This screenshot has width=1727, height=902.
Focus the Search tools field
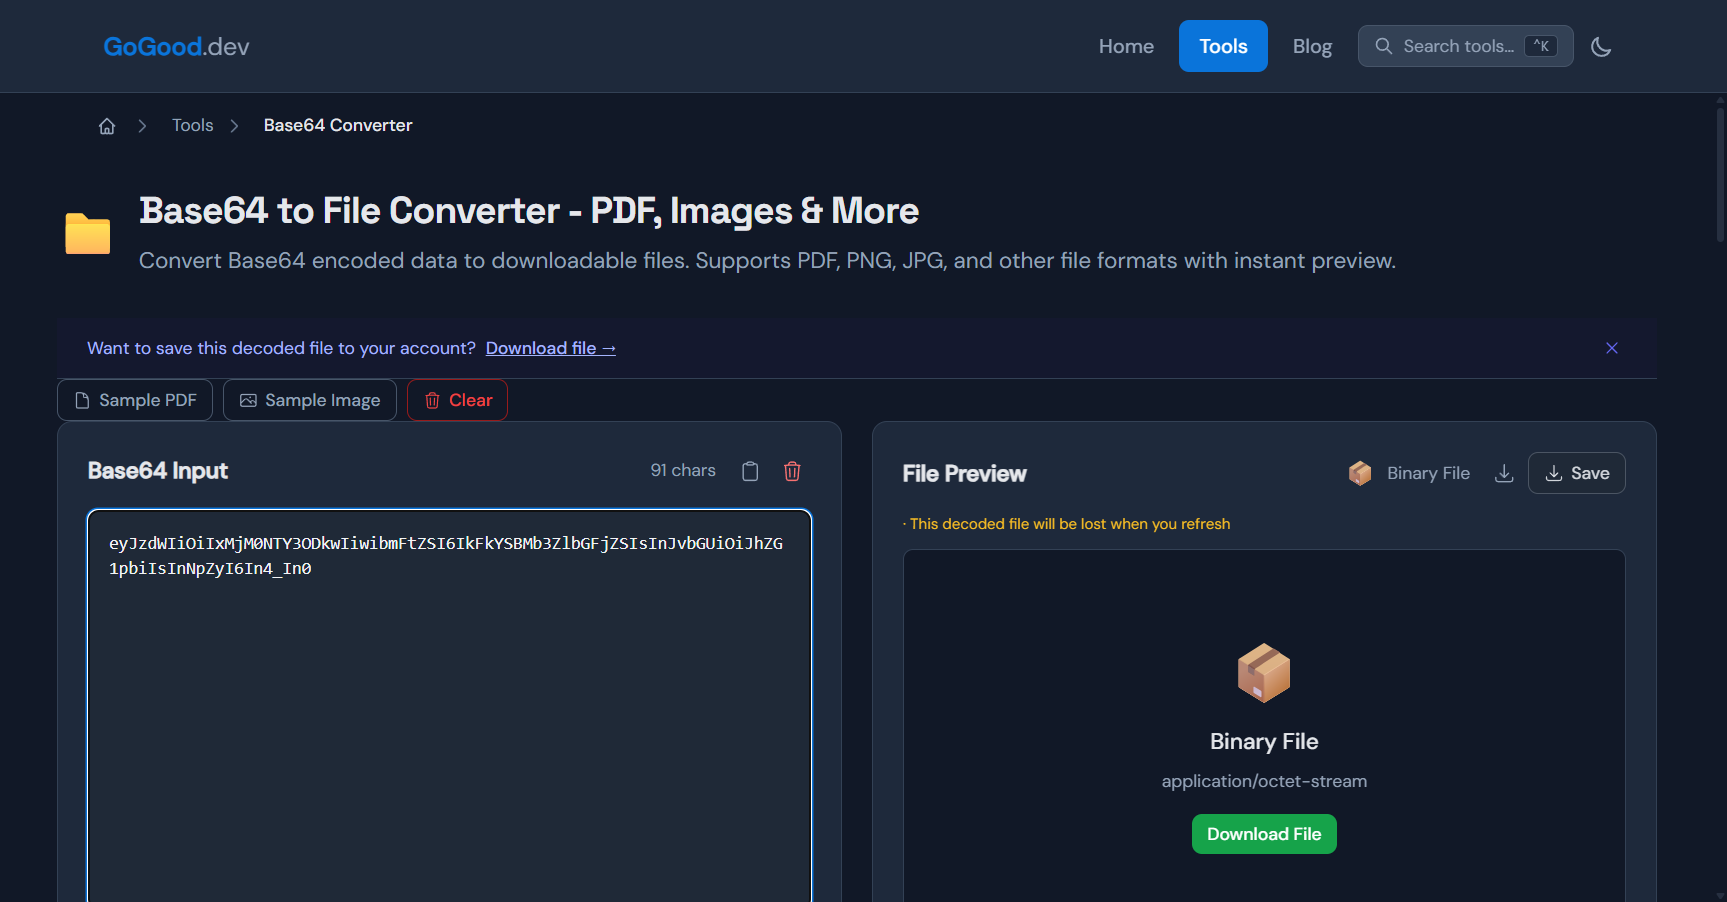pos(1465,46)
